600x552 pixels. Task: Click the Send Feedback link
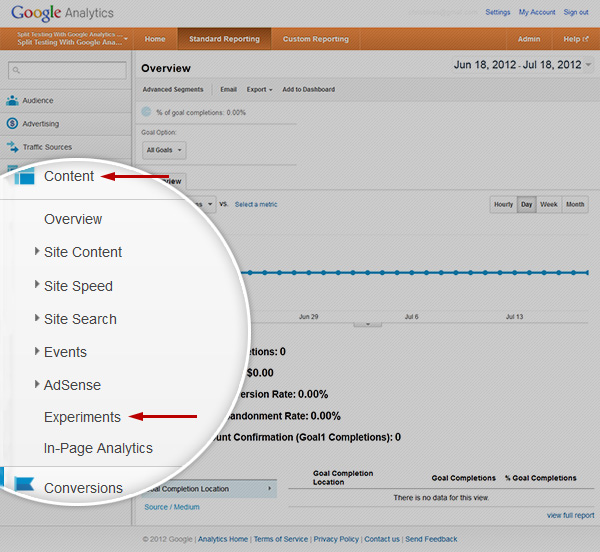click(431, 539)
